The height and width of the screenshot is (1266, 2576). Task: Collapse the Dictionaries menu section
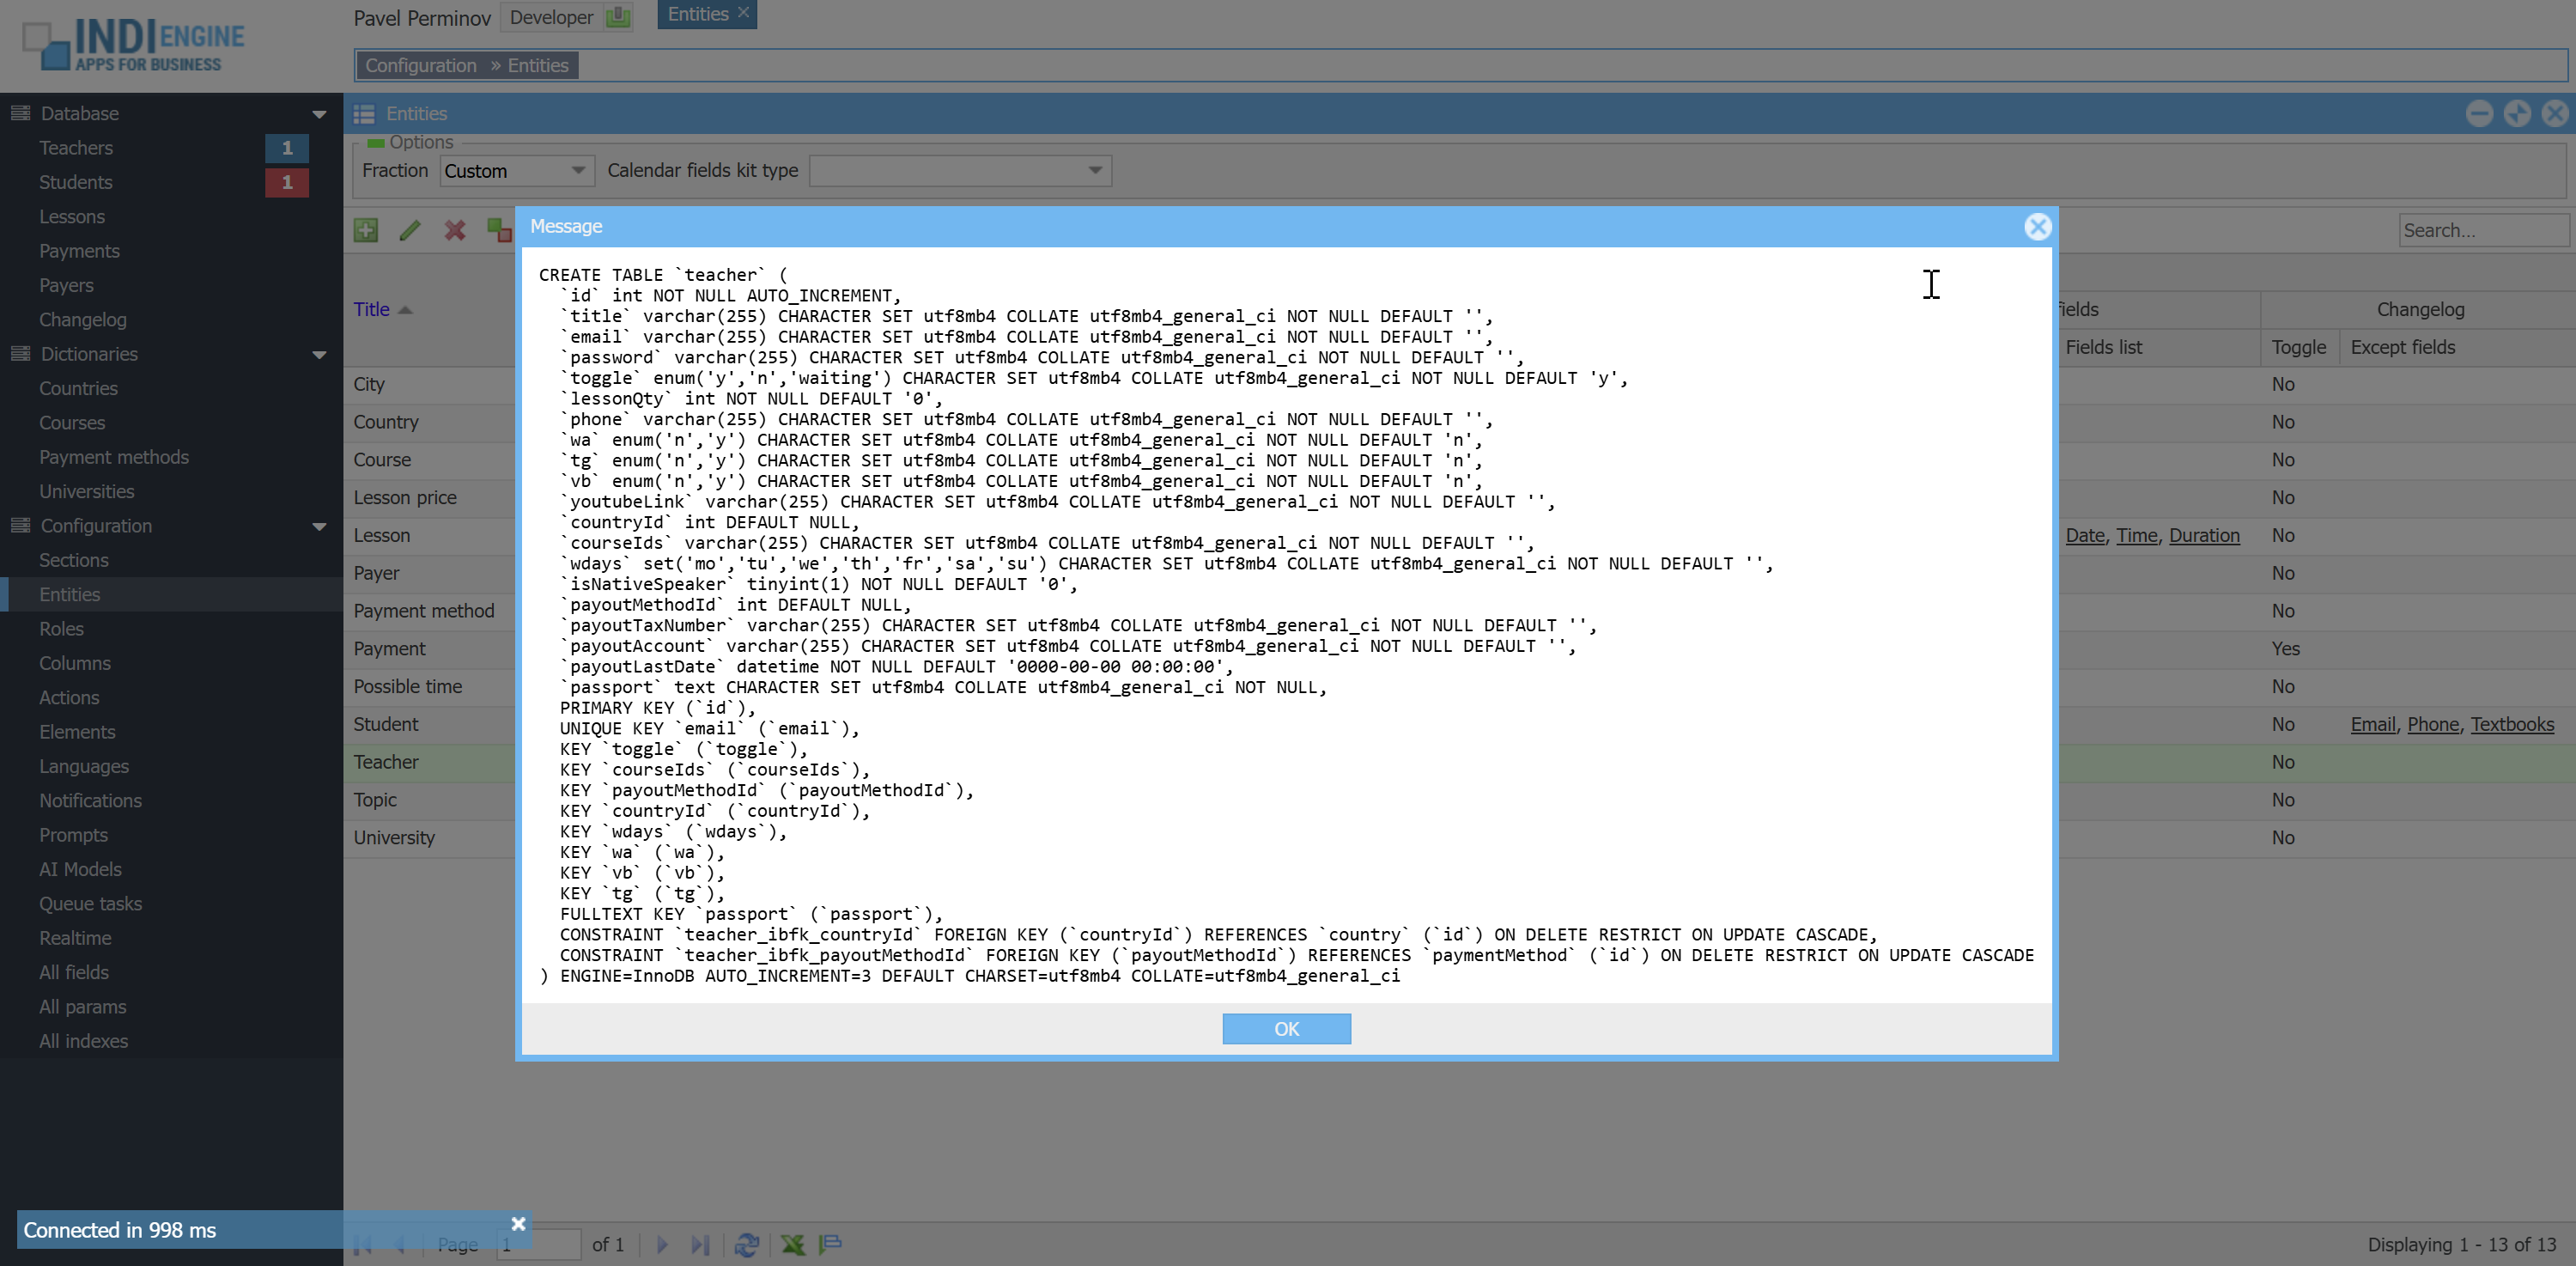coord(319,354)
